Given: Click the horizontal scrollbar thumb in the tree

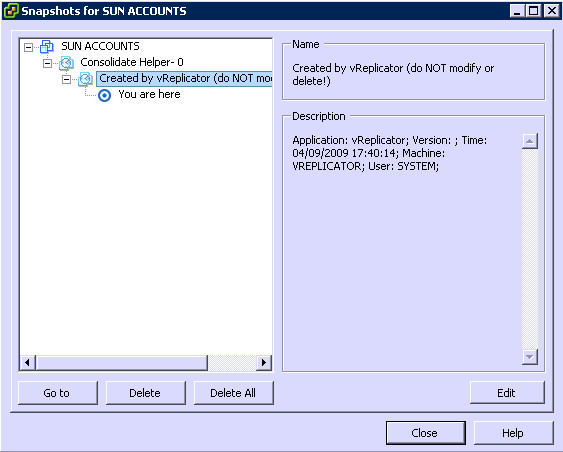Looking at the screenshot, I should (x=122, y=363).
